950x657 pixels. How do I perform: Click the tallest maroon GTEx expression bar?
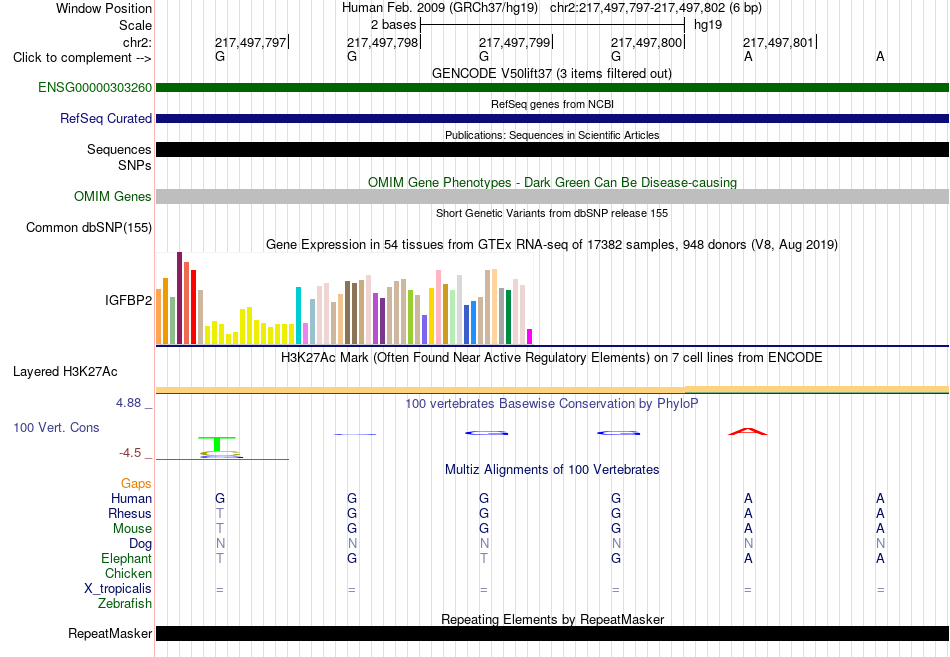coord(179,298)
